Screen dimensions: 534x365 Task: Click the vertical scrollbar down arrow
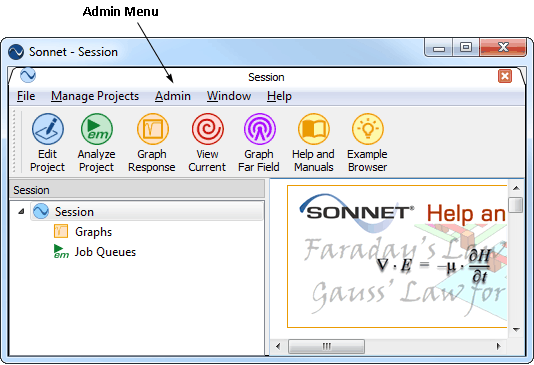(x=516, y=330)
